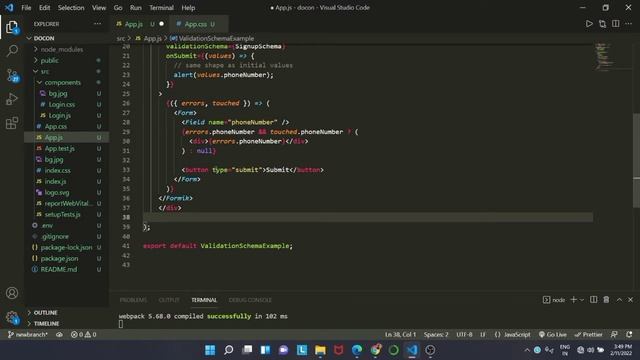This screenshot has width=640, height=360.
Task: Switch to the Output panel tab
Action: point(169,300)
